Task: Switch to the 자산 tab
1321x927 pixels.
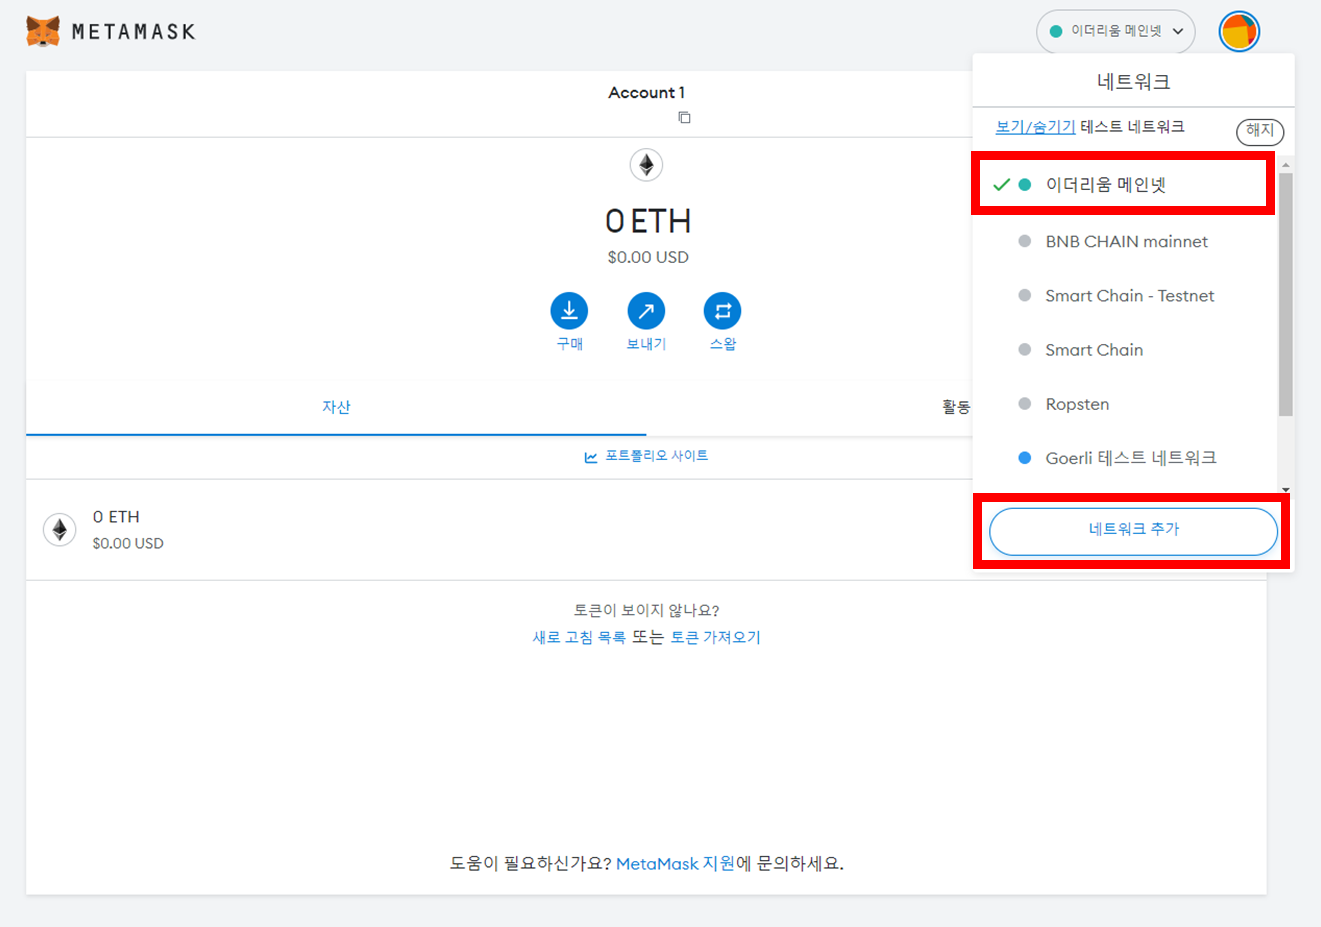Action: click(336, 407)
